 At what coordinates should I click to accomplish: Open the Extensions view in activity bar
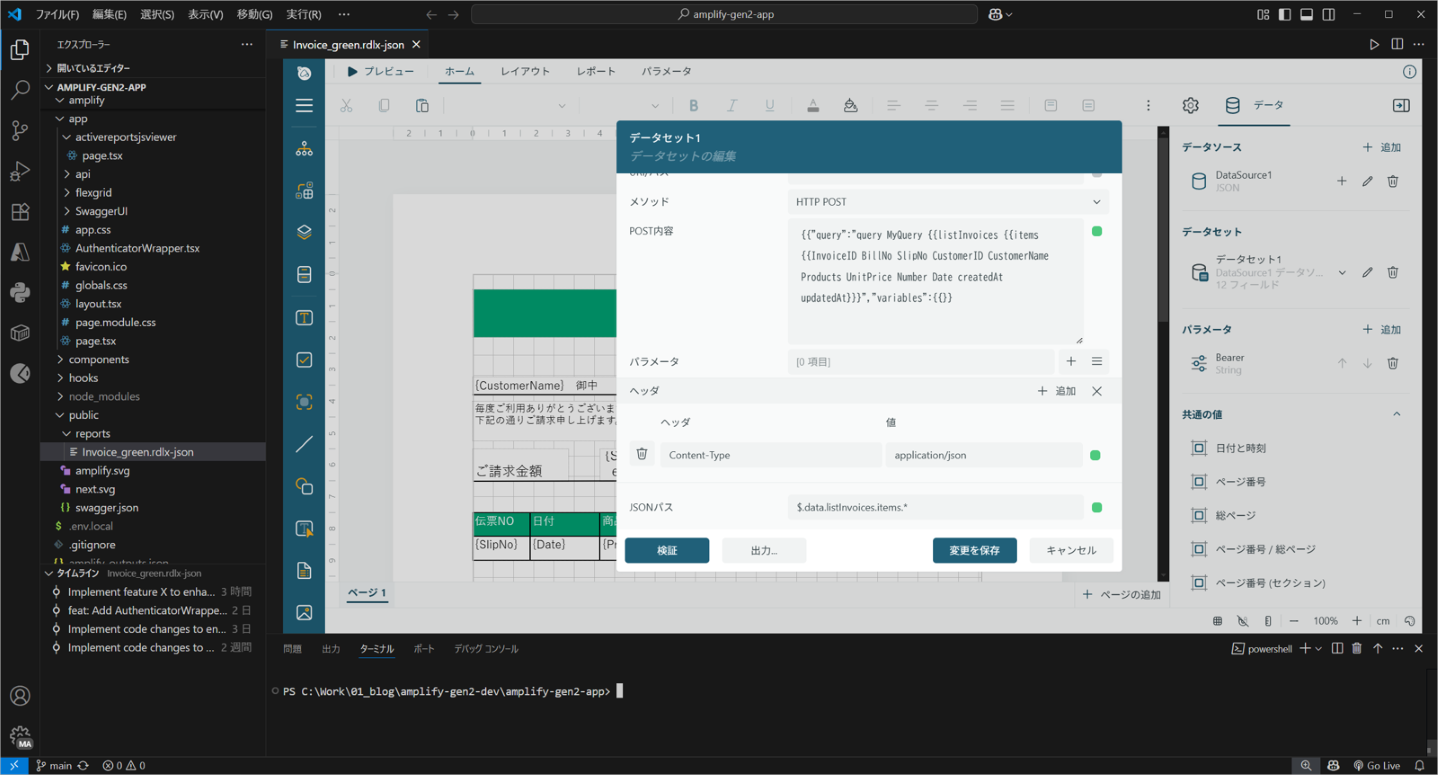(19, 212)
